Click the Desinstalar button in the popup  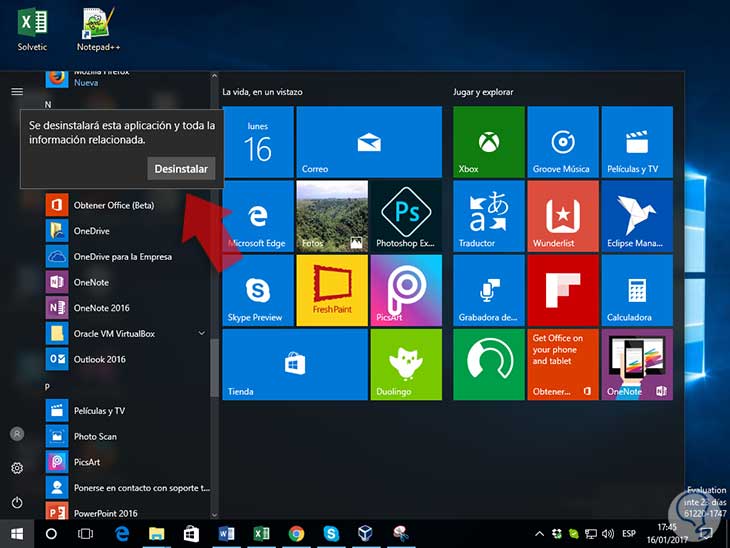181,169
